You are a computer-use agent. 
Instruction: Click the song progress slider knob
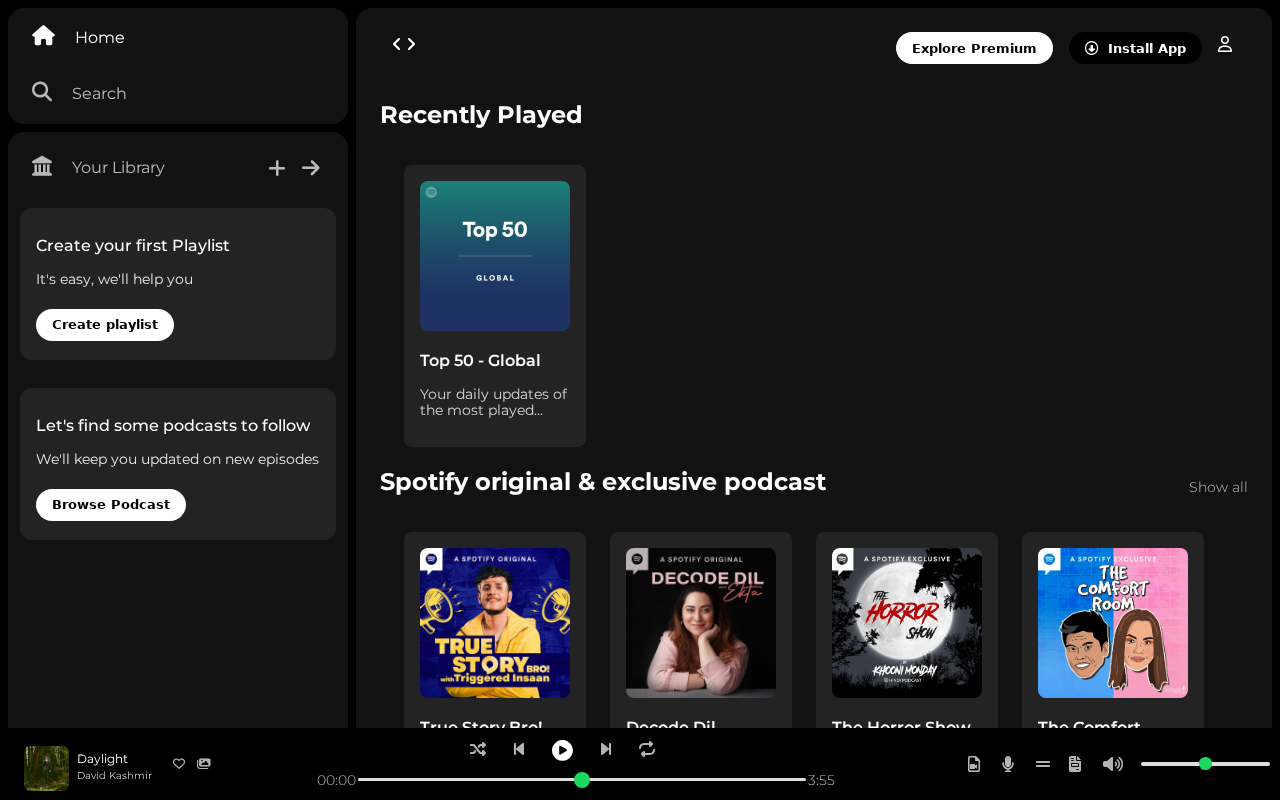tap(582, 780)
